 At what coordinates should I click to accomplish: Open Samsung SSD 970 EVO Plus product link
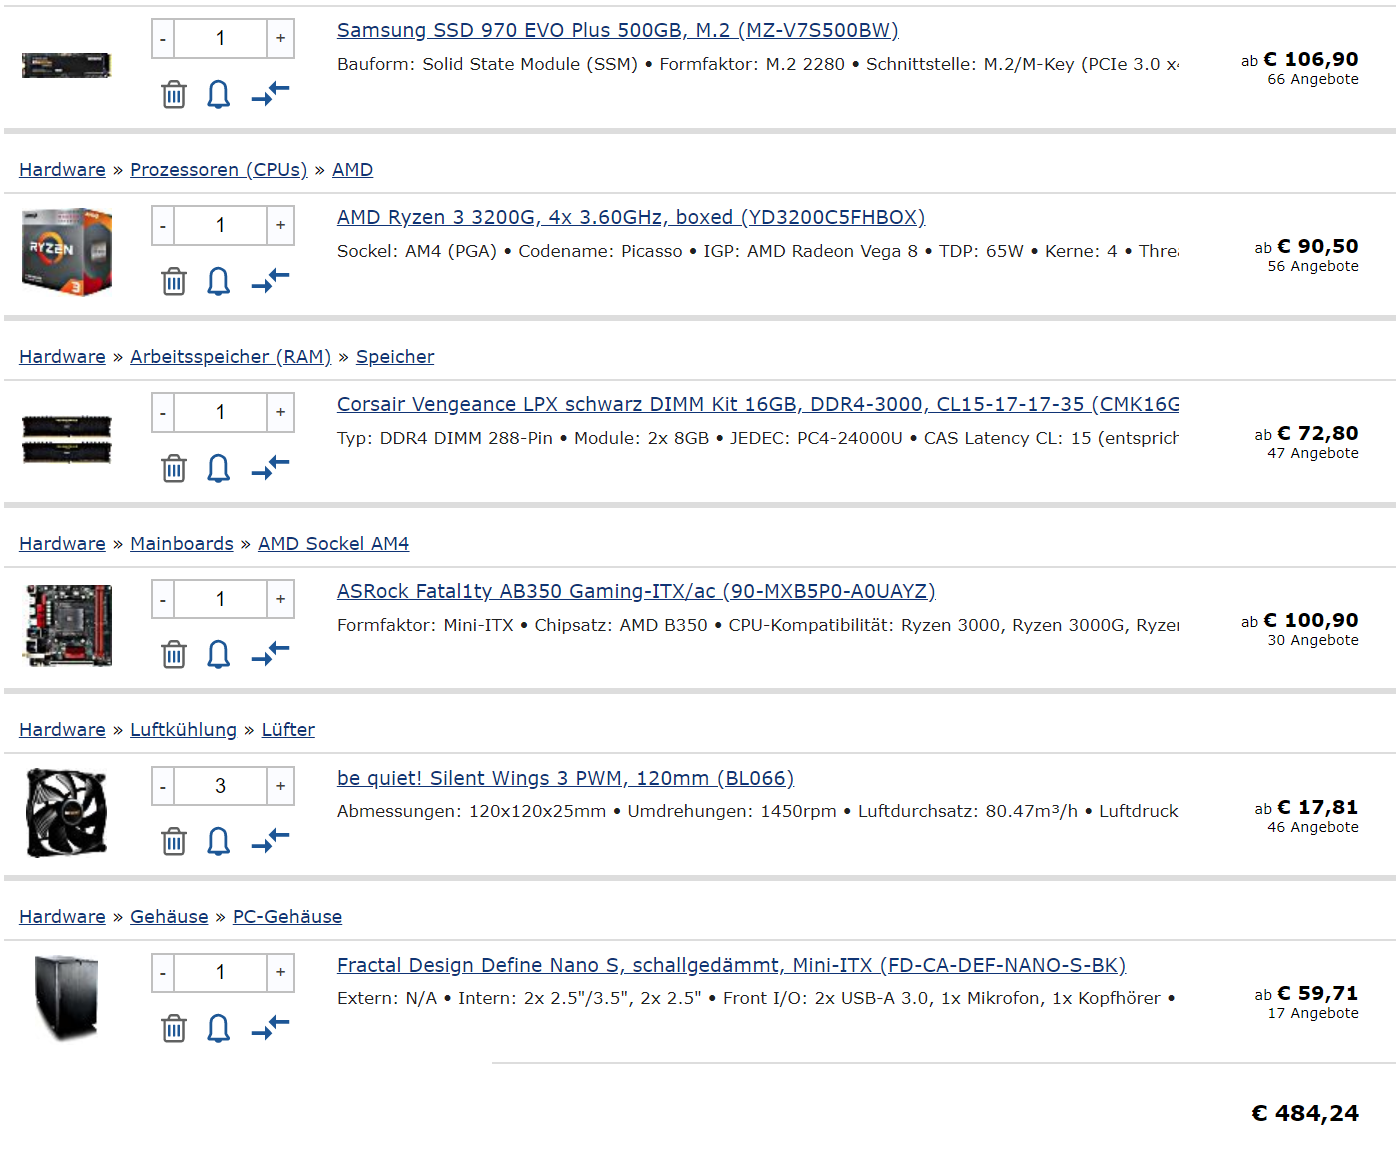617,30
